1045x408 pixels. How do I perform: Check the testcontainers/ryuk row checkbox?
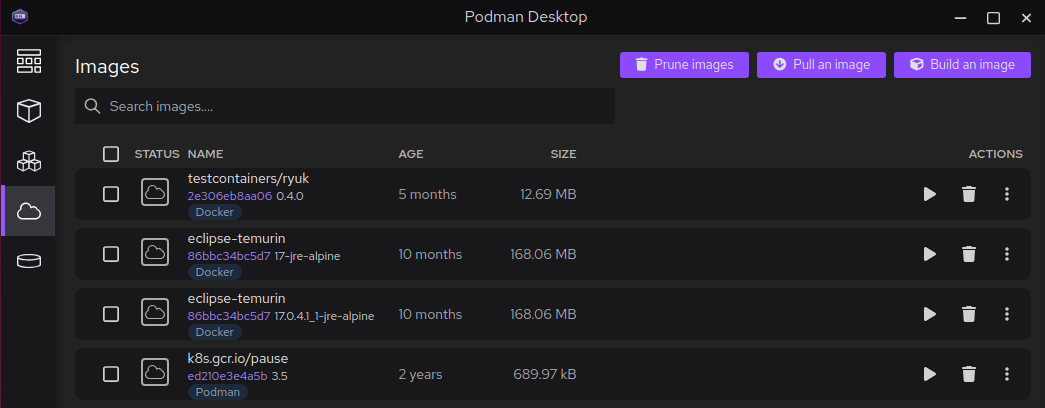click(x=111, y=194)
